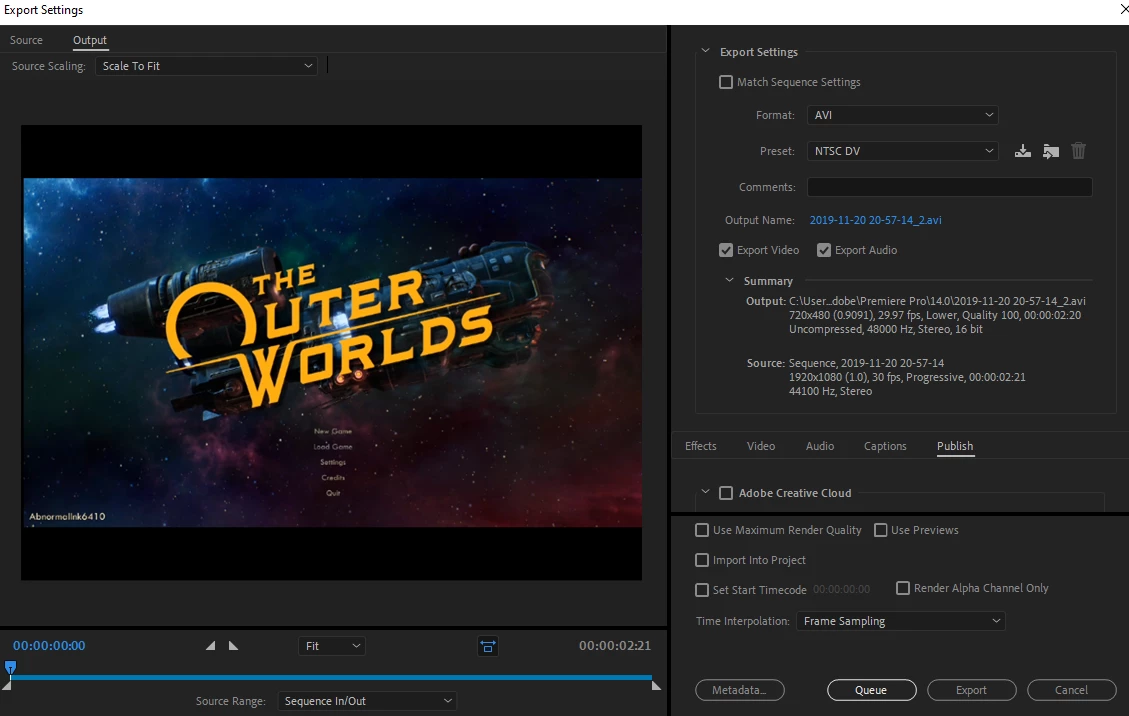Viewport: 1129px width, 716px height.
Task: Click the Set Out Point triangle icon
Action: [233, 645]
